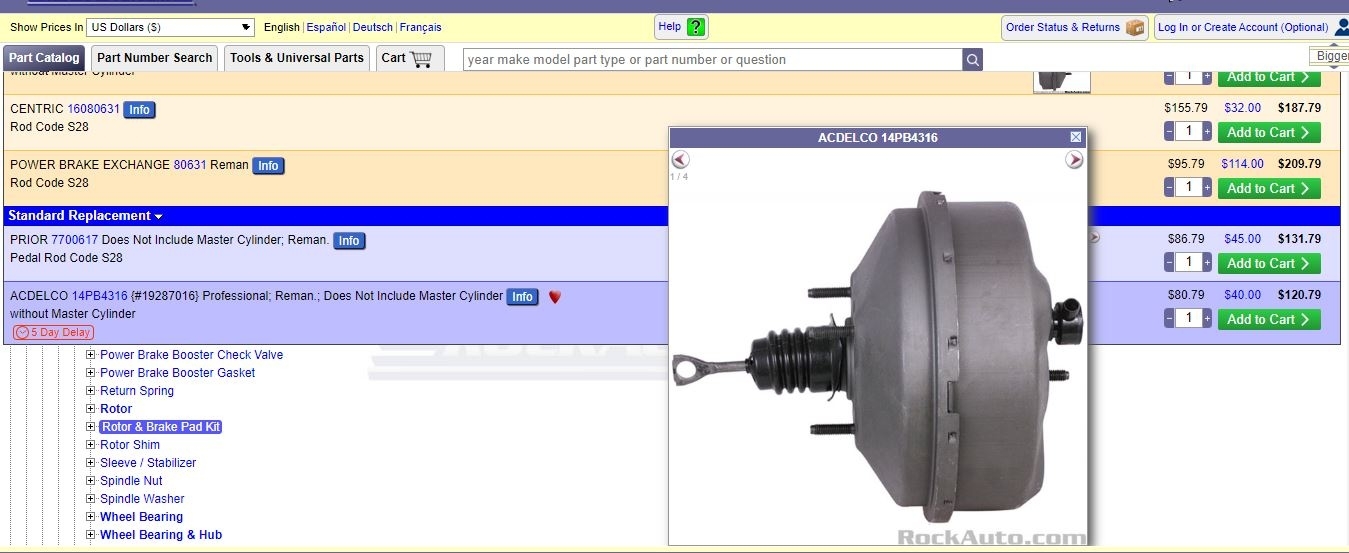Close the ACDELCO 14PB4316 image popup
The height and width of the screenshot is (553, 1349).
tap(1076, 137)
